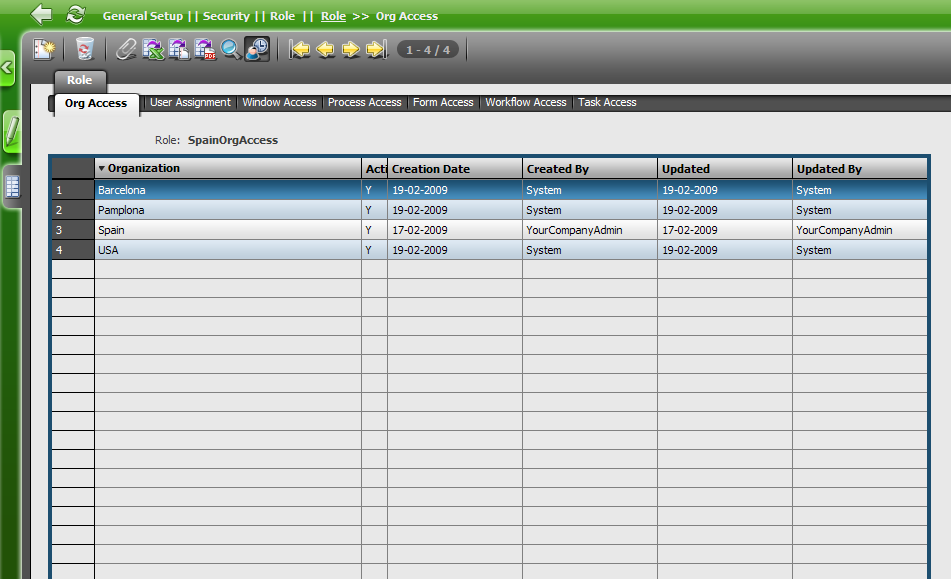Switch to grid view using left side icon
Image resolution: width=951 pixels, height=579 pixels.
[12, 186]
